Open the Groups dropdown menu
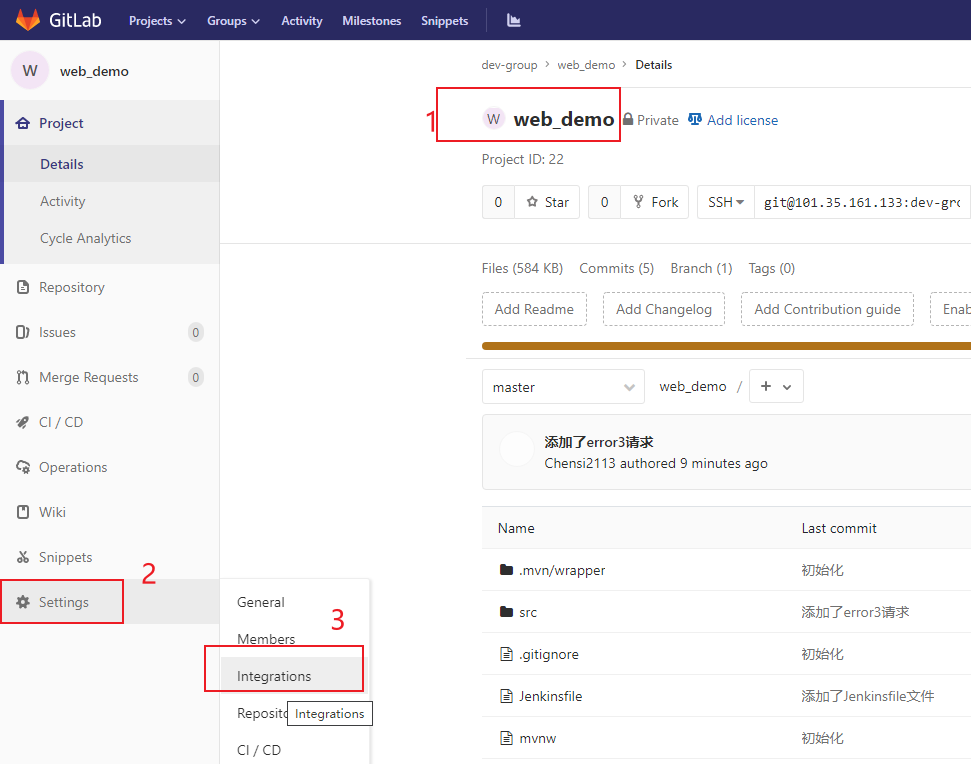The height and width of the screenshot is (764, 971). (x=233, y=20)
